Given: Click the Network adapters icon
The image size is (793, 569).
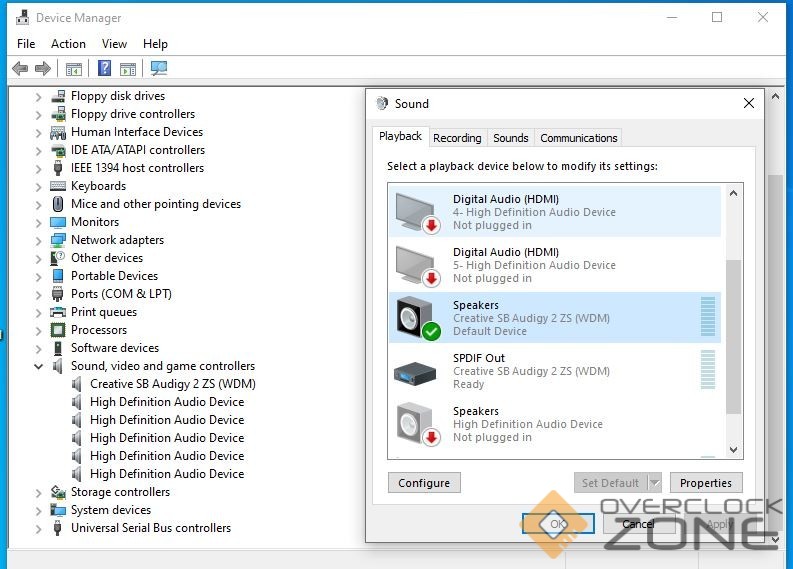Looking at the screenshot, I should 58,240.
